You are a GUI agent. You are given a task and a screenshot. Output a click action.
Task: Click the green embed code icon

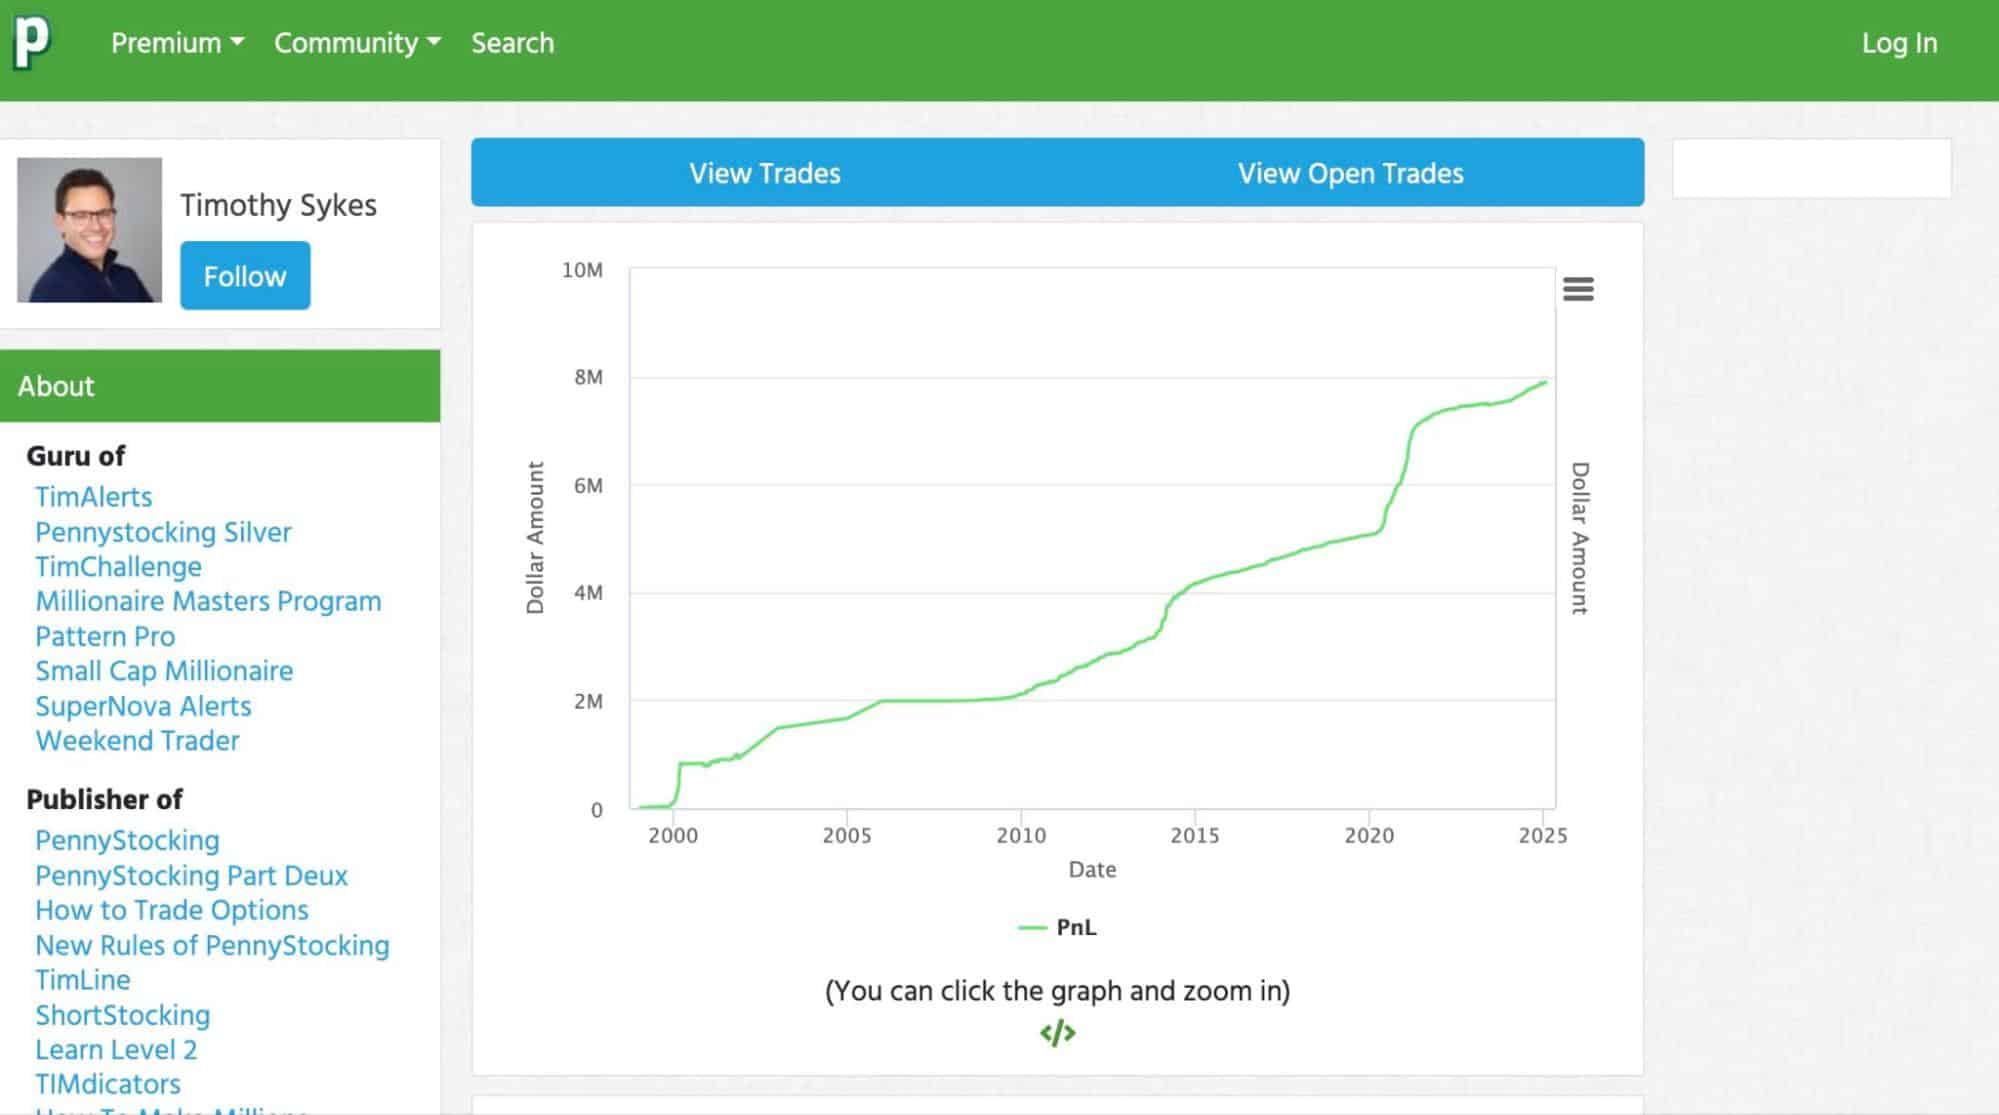tap(1057, 1032)
